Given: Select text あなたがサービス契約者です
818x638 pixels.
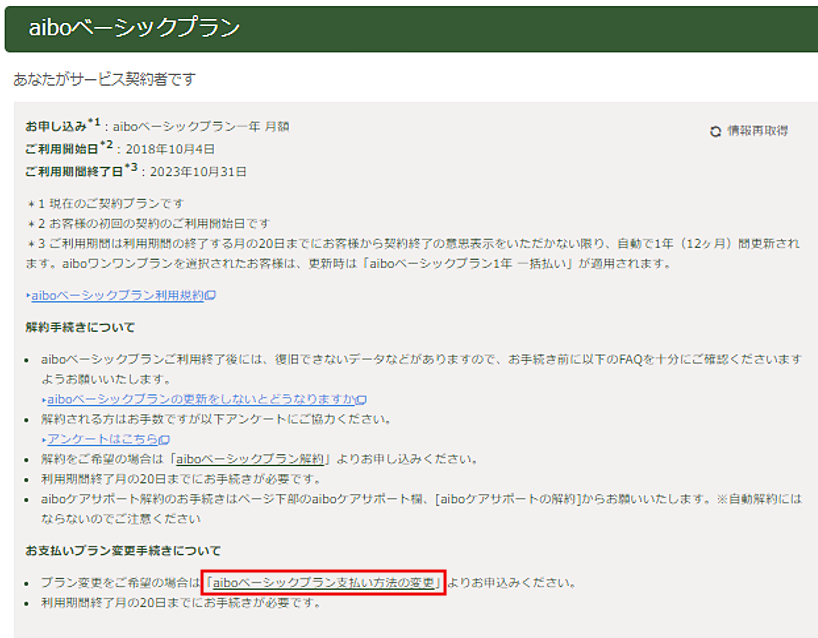Looking at the screenshot, I should tap(104, 79).
